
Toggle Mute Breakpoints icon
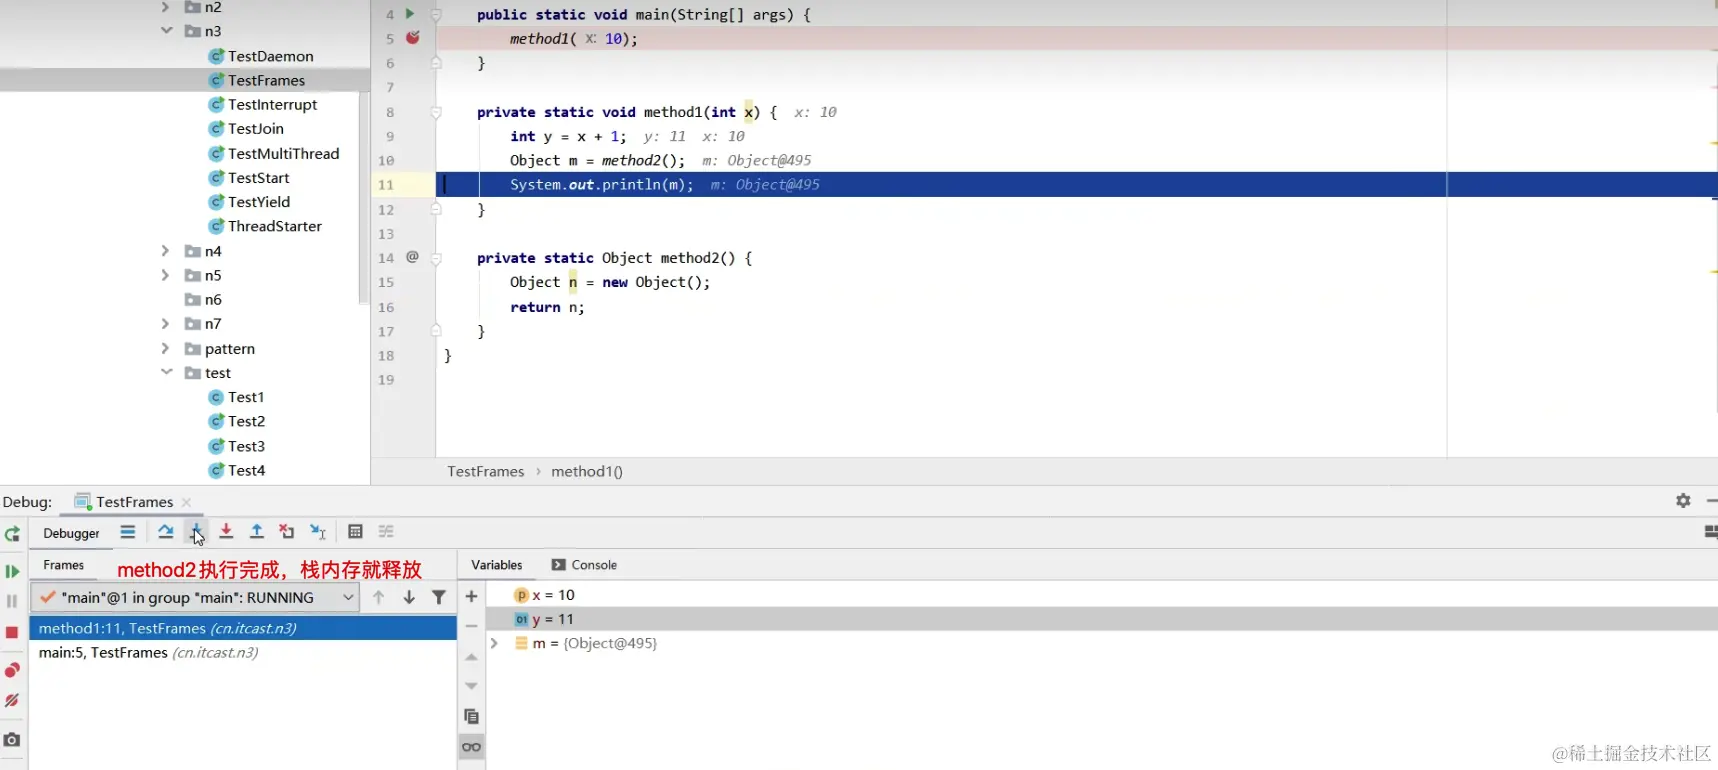pyautogui.click(x=12, y=700)
